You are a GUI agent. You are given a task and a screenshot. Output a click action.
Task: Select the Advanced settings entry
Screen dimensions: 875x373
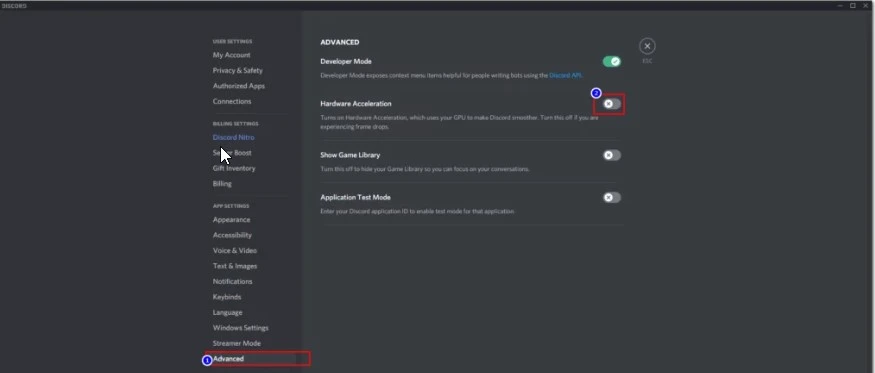coord(228,359)
